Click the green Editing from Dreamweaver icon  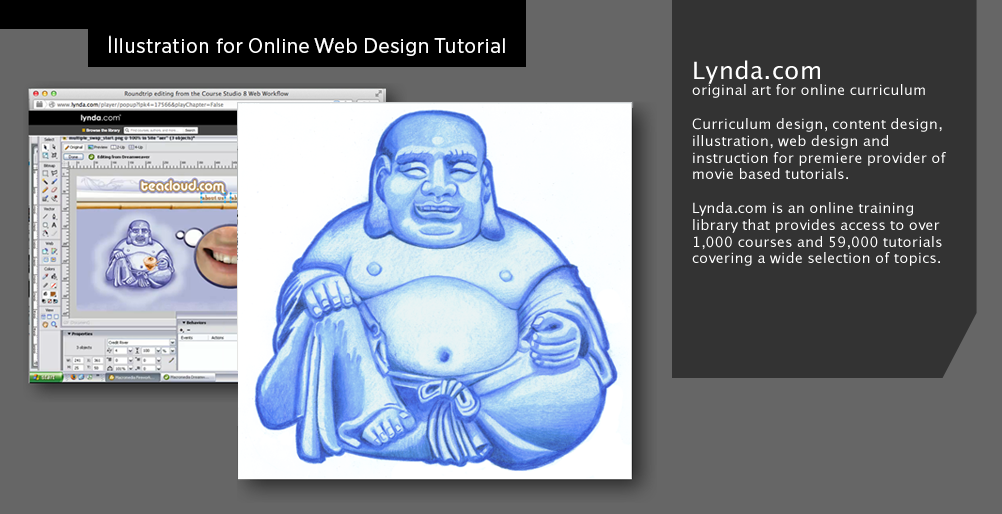coord(91,157)
